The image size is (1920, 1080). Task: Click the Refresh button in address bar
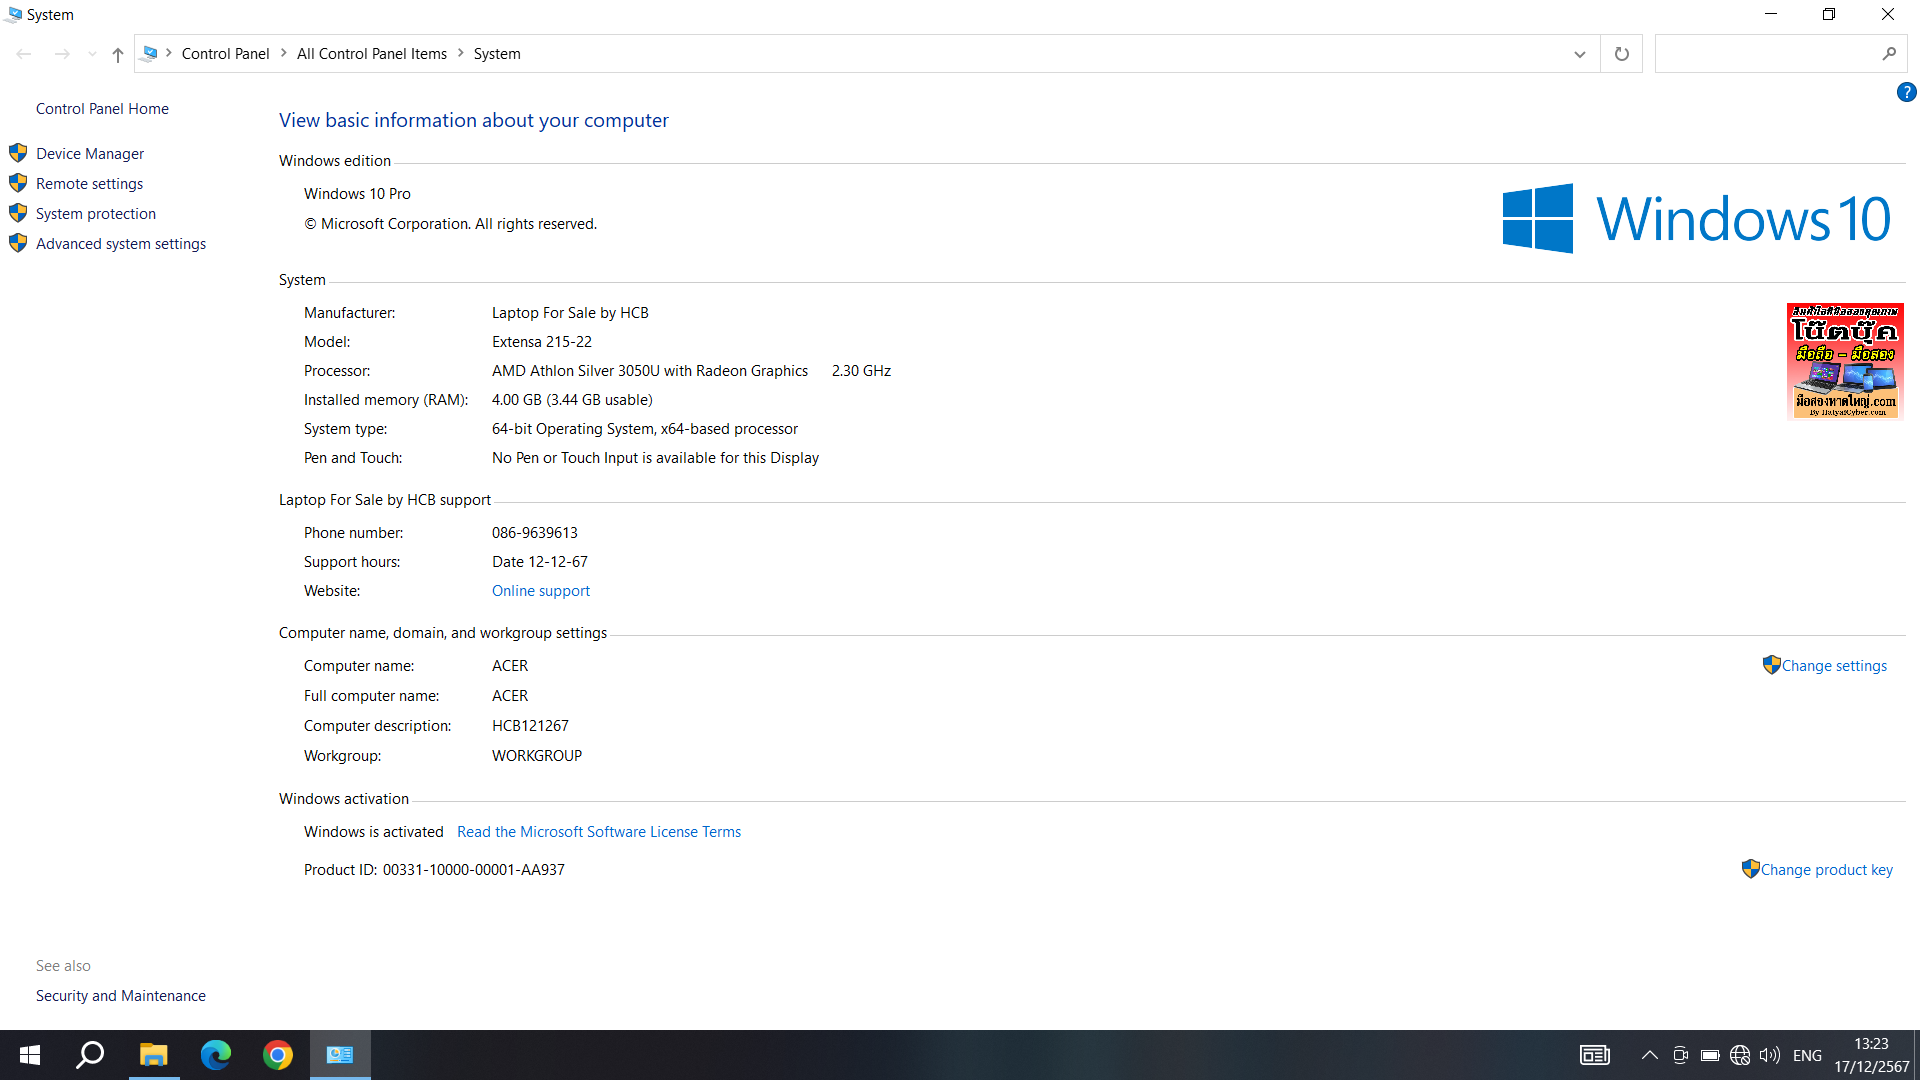click(x=1621, y=54)
